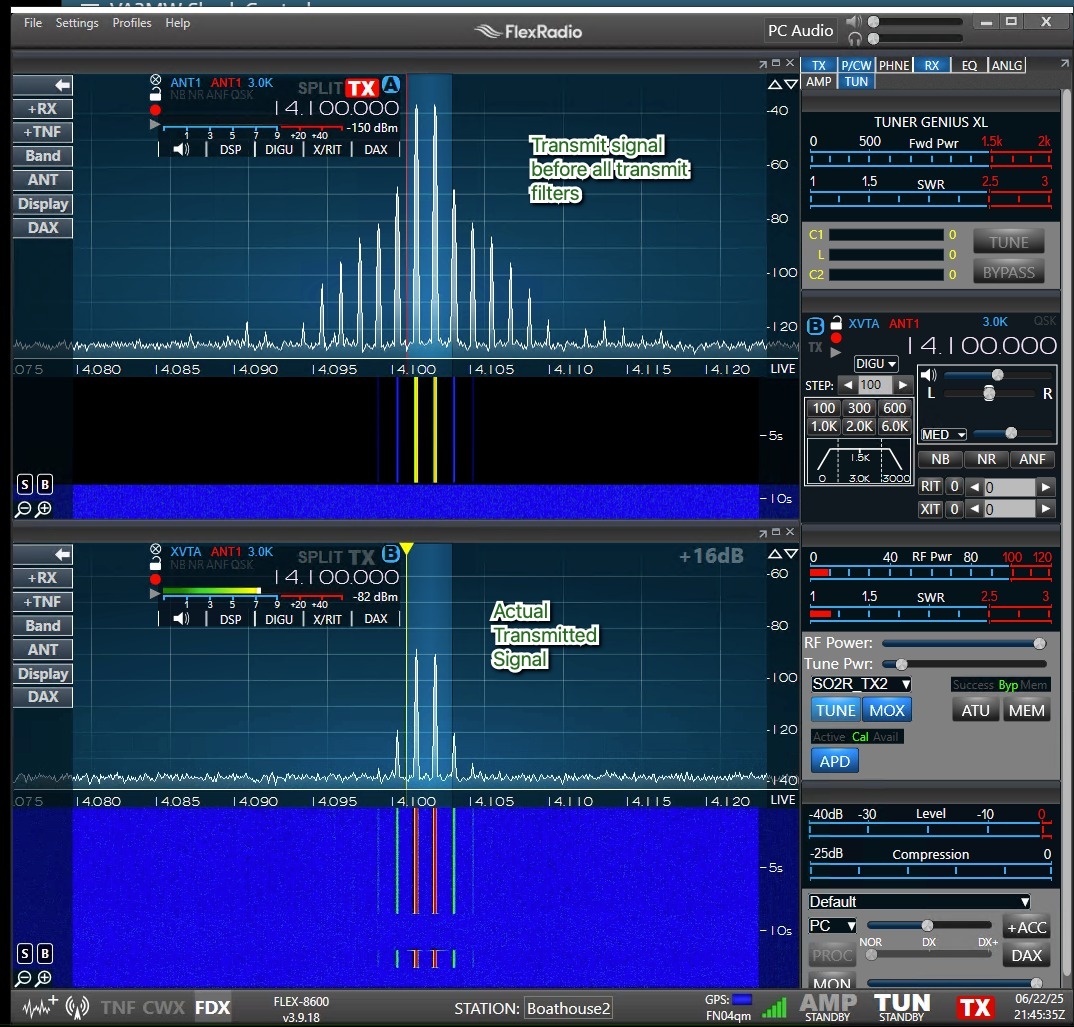
Task: Mute slice B via speaker icon in bottom flag
Action: coord(181,619)
